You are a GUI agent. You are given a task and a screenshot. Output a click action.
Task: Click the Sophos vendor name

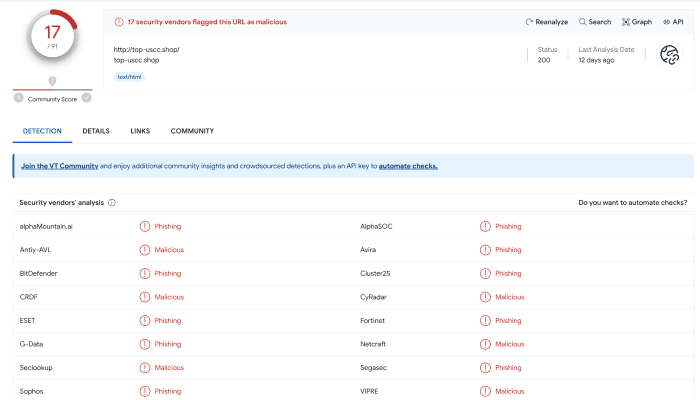pyautogui.click(x=31, y=392)
